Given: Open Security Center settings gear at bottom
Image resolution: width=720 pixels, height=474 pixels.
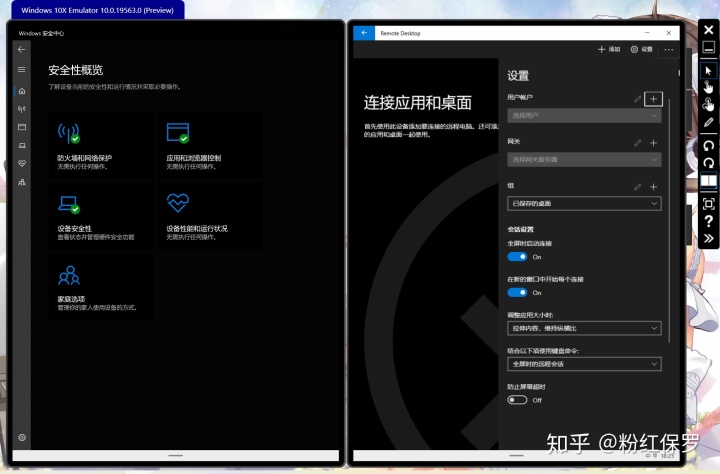Looking at the screenshot, I should [x=22, y=437].
